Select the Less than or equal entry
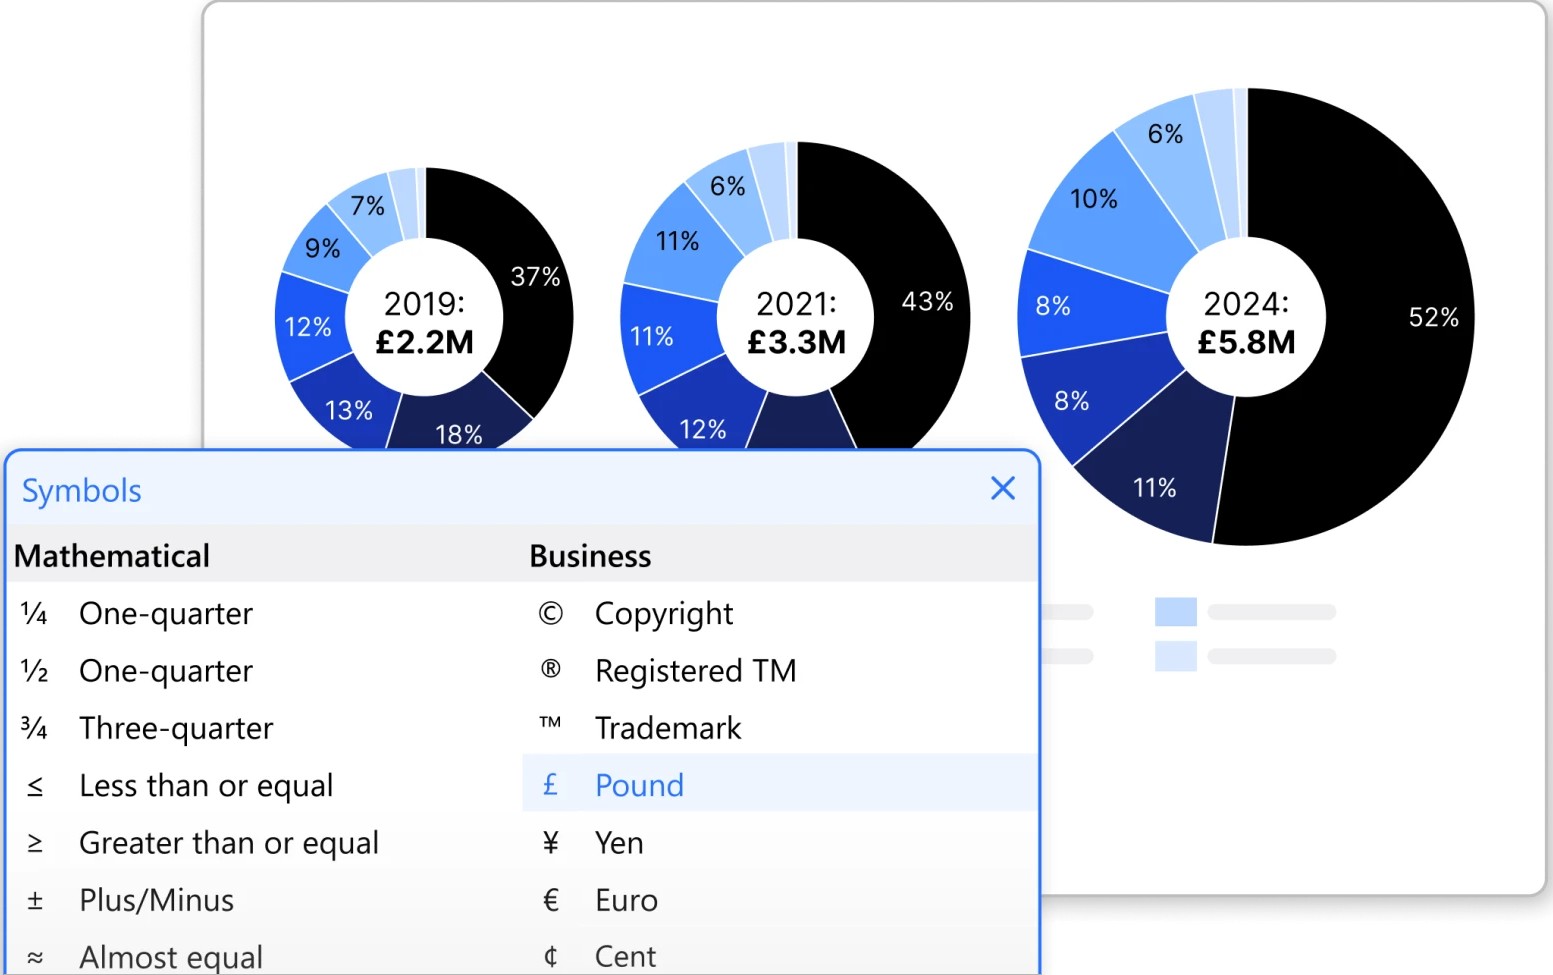The height and width of the screenshot is (975, 1553). [x=205, y=785]
